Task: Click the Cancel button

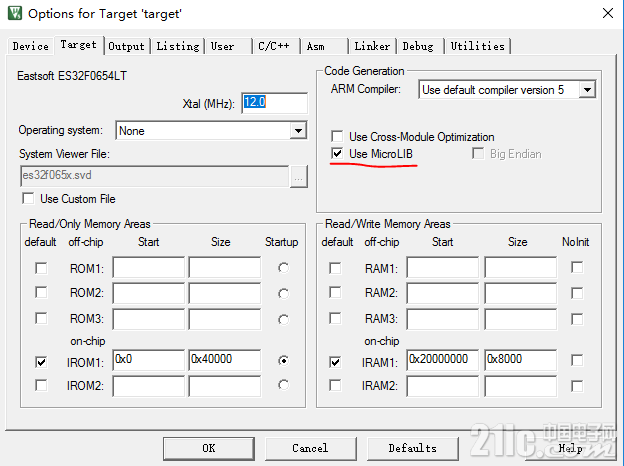Action: coord(310,448)
